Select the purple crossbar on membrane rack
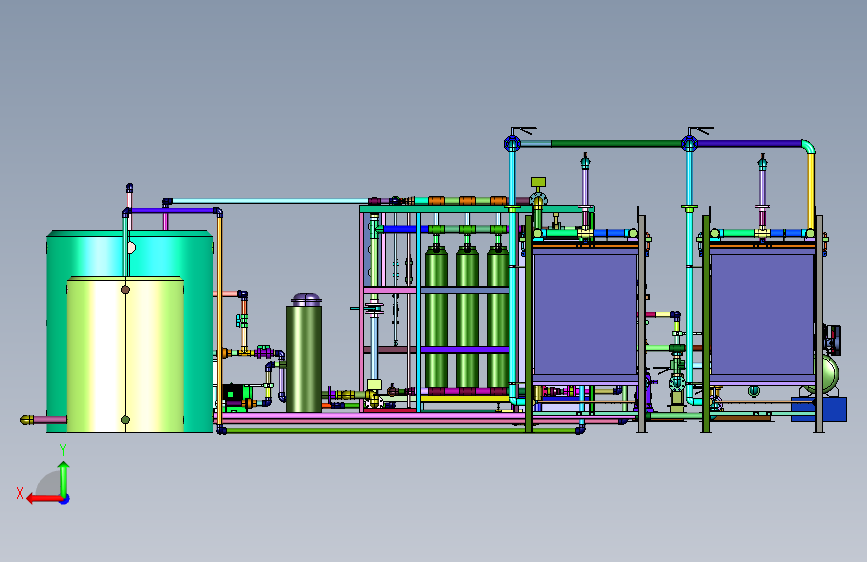 (465, 350)
